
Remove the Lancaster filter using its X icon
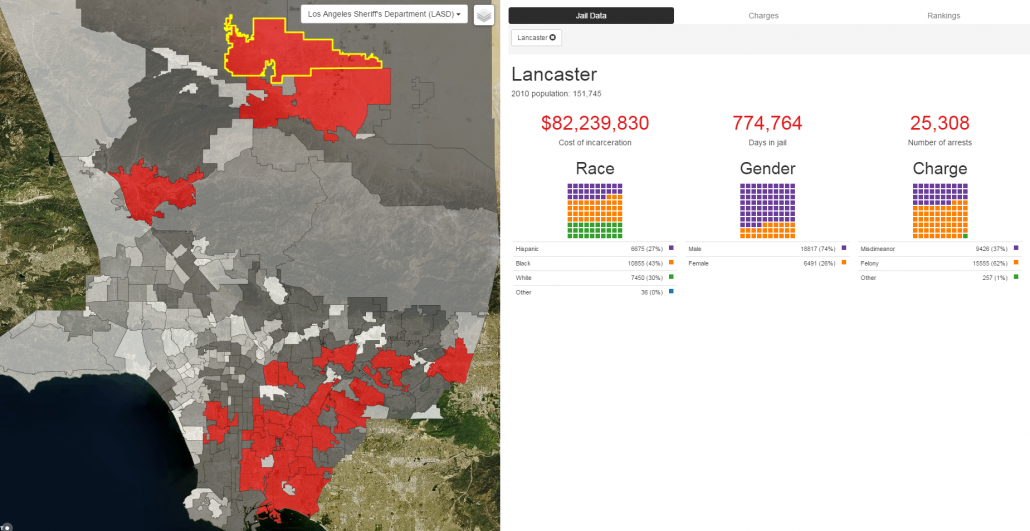[x=552, y=37]
